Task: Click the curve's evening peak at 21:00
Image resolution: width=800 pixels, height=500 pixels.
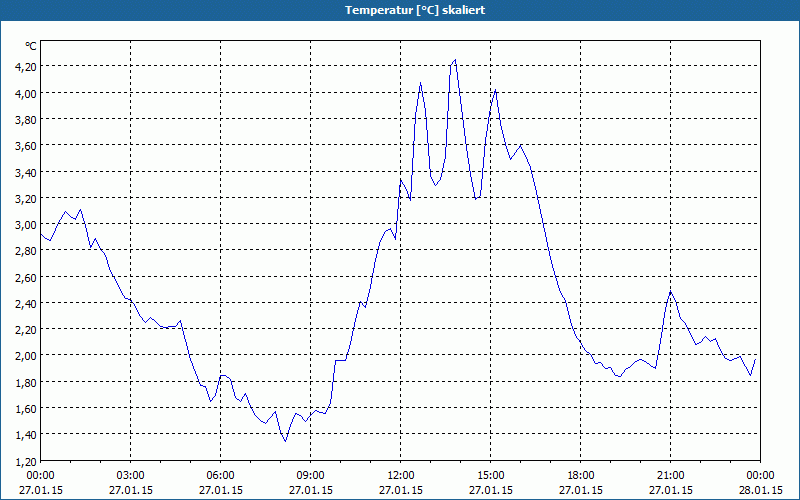Action: pyautogui.click(x=670, y=292)
